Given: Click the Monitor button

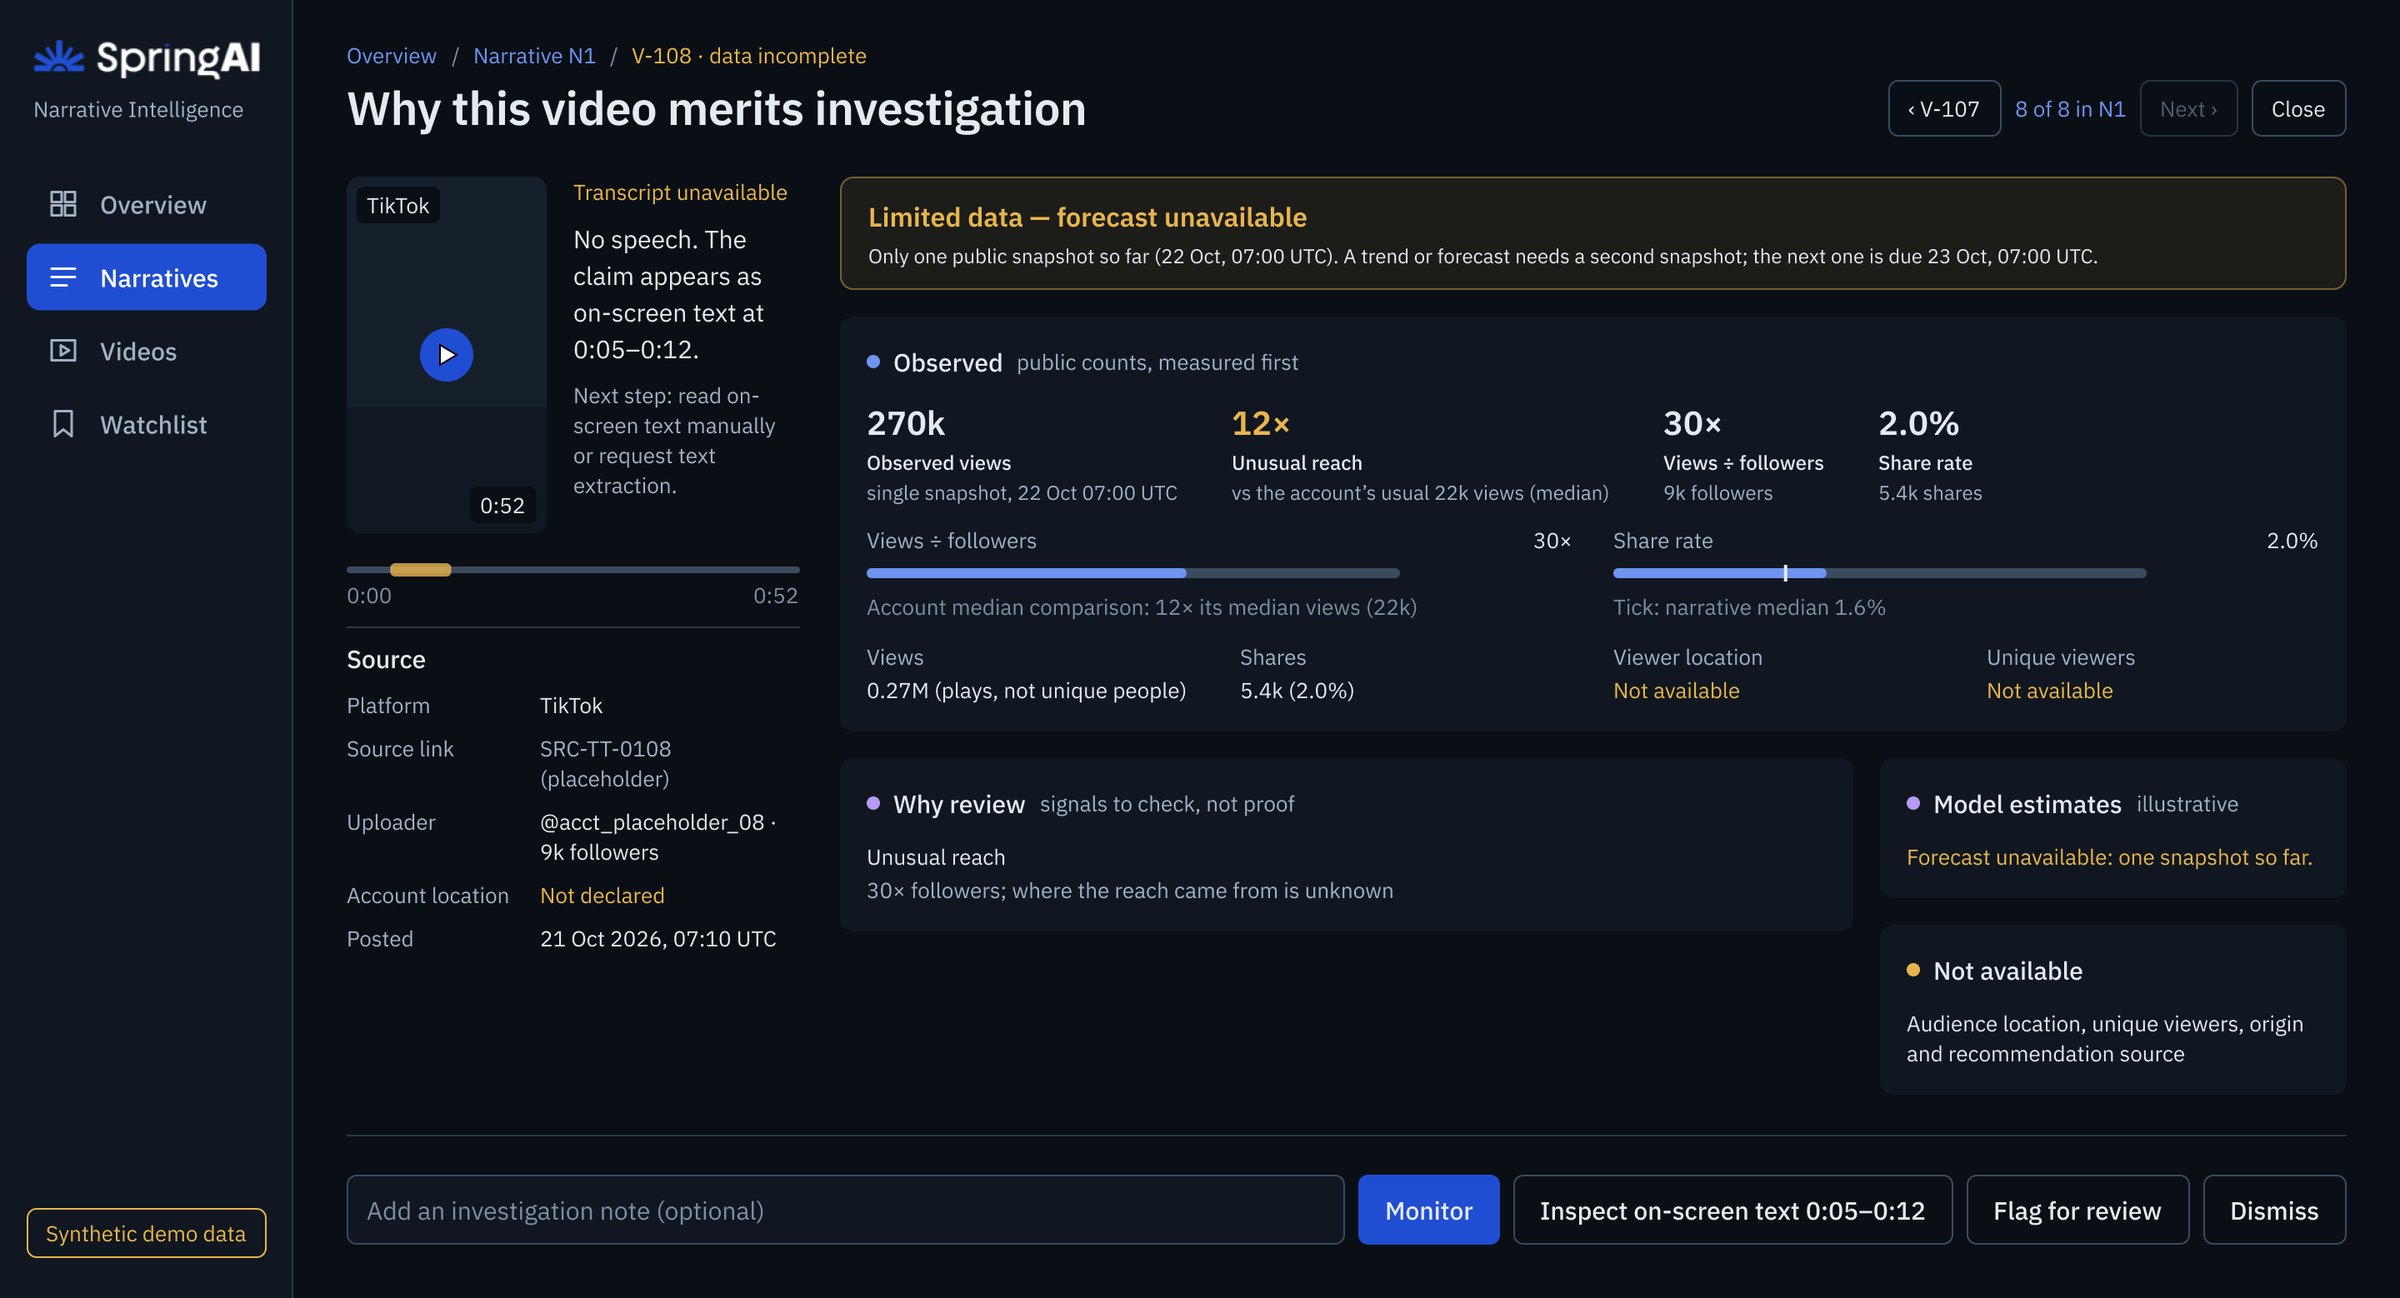Looking at the screenshot, I should (x=1428, y=1210).
